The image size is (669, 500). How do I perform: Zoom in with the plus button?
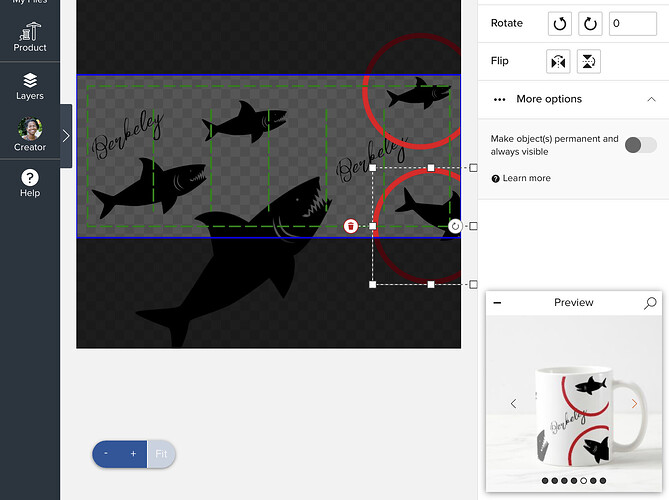pos(133,454)
